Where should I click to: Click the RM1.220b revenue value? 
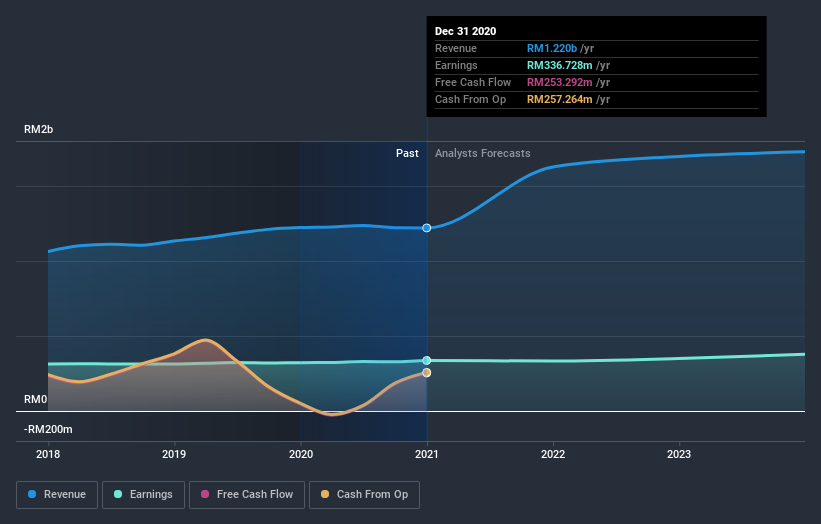pos(552,48)
